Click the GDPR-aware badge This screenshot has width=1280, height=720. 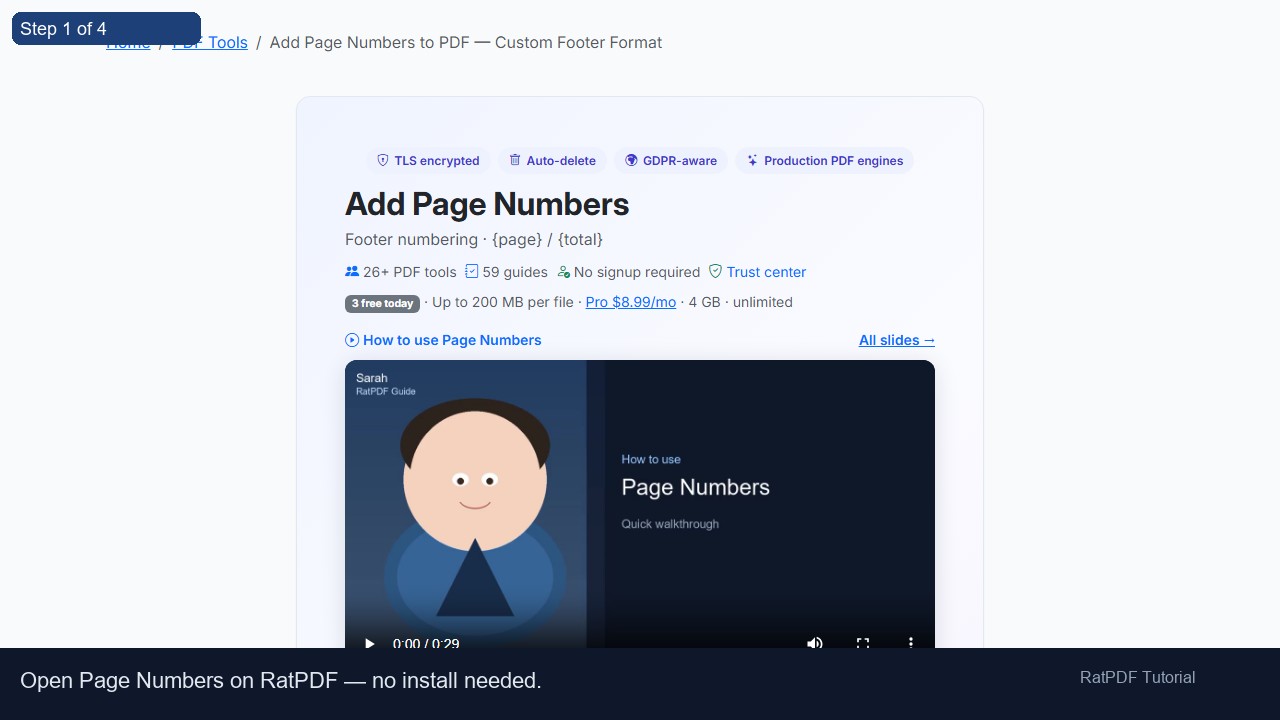click(x=671, y=160)
